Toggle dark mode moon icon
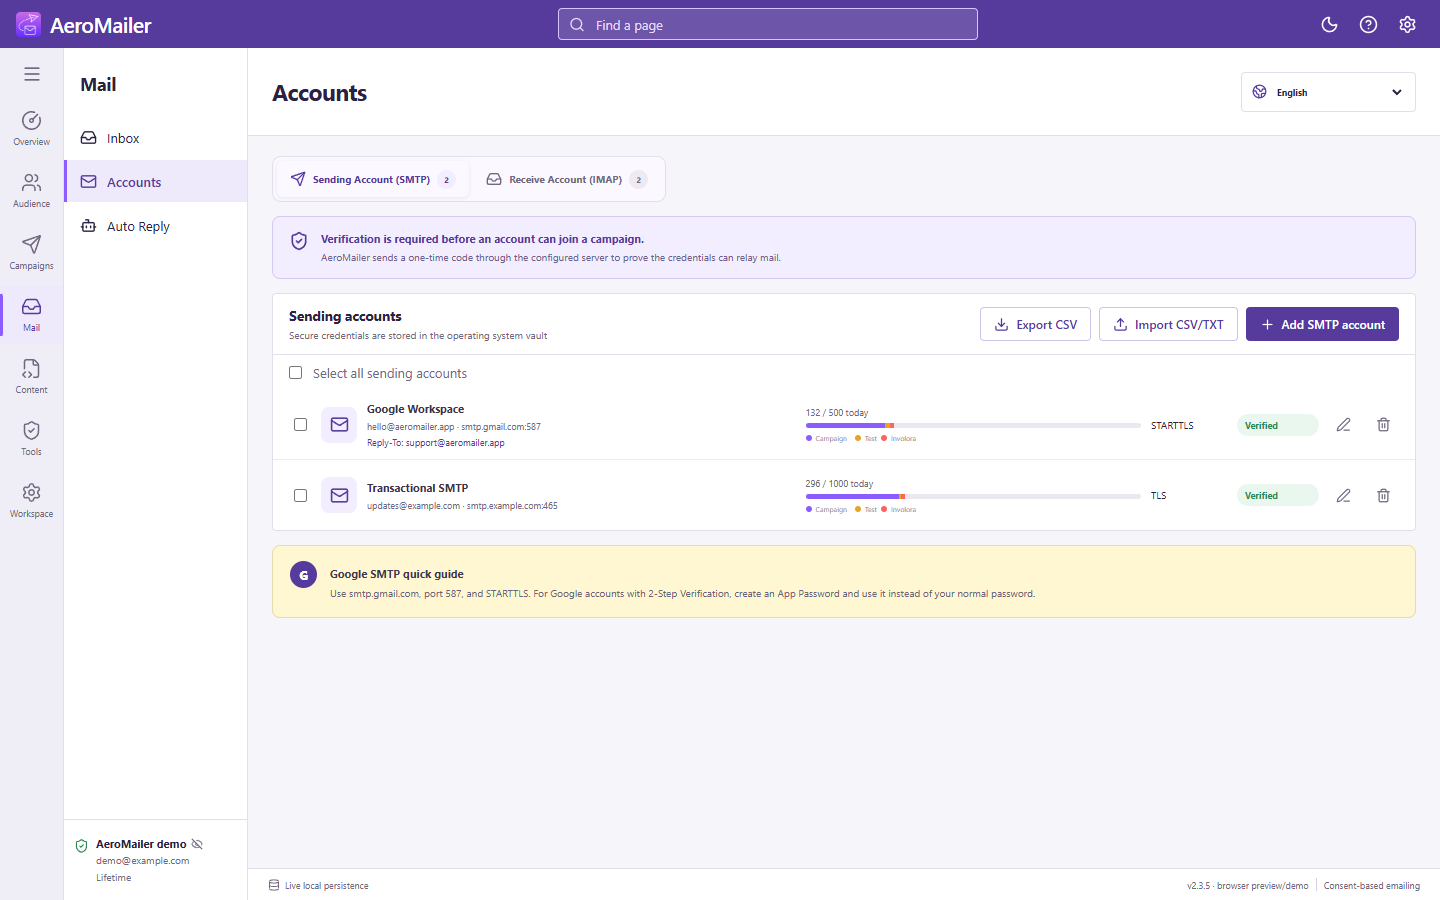 (1329, 25)
